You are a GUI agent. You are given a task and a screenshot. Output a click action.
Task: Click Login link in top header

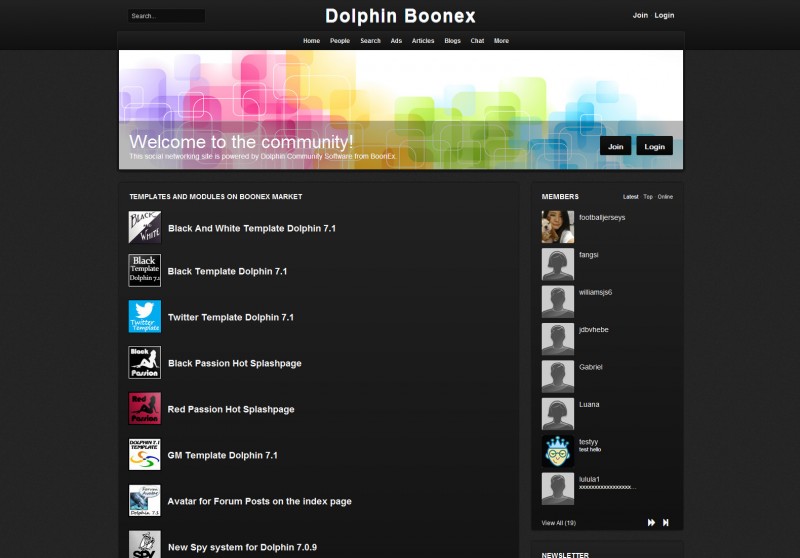tap(664, 15)
